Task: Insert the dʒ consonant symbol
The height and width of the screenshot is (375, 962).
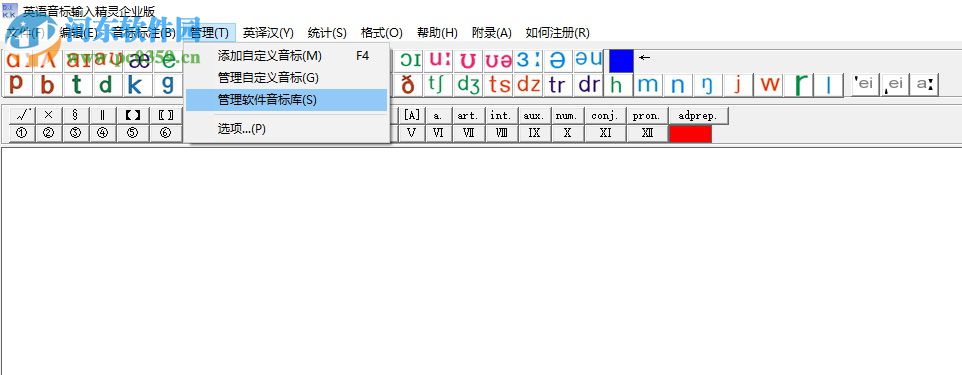Action: (x=468, y=84)
